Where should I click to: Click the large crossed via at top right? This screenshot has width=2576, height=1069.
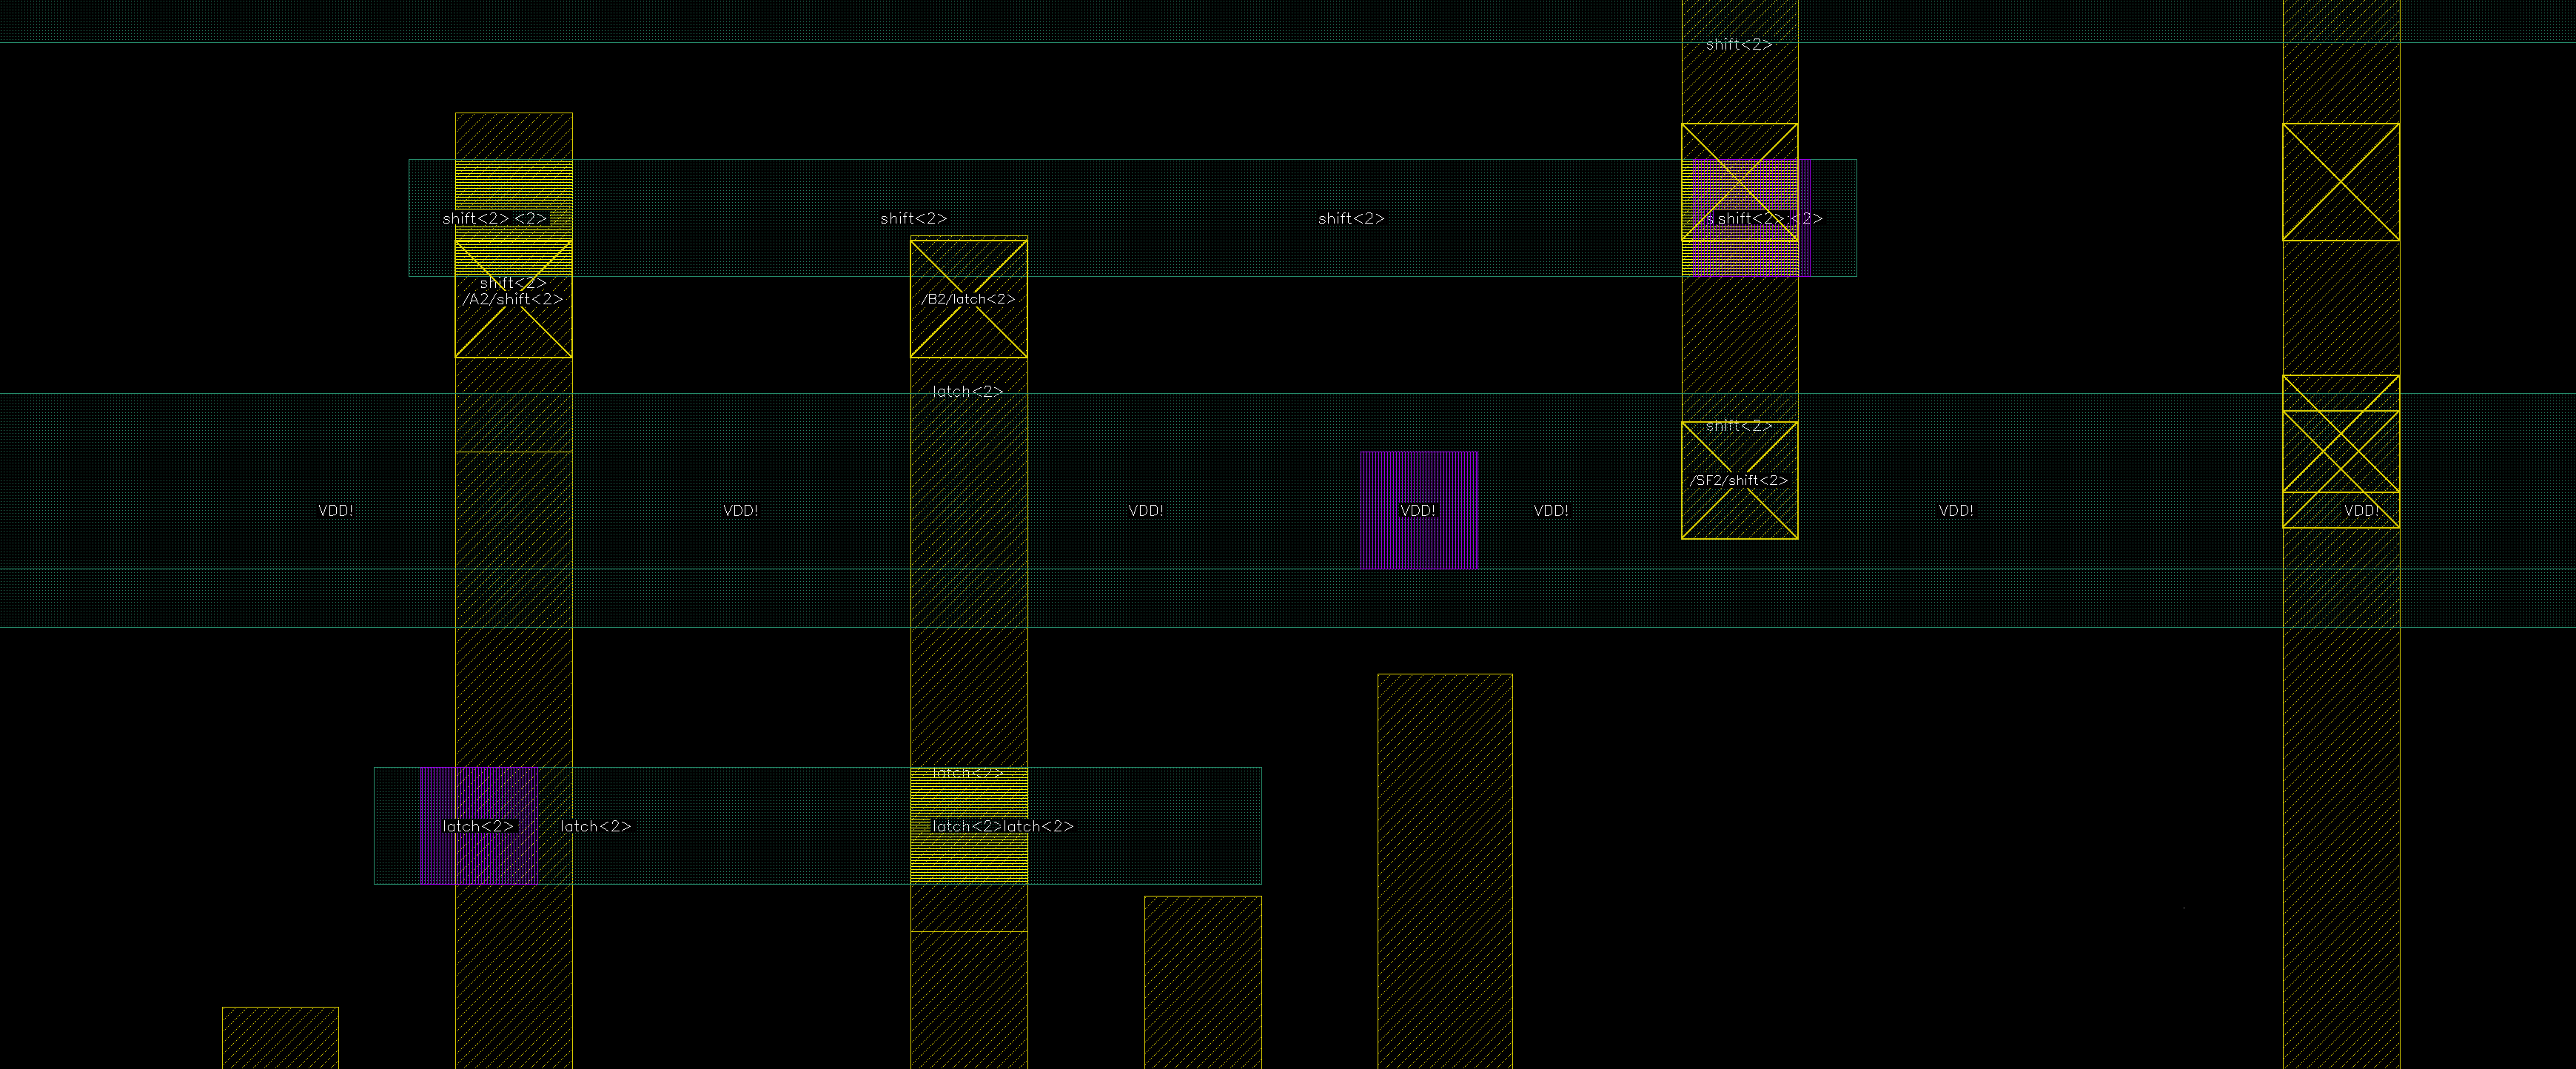point(2340,182)
